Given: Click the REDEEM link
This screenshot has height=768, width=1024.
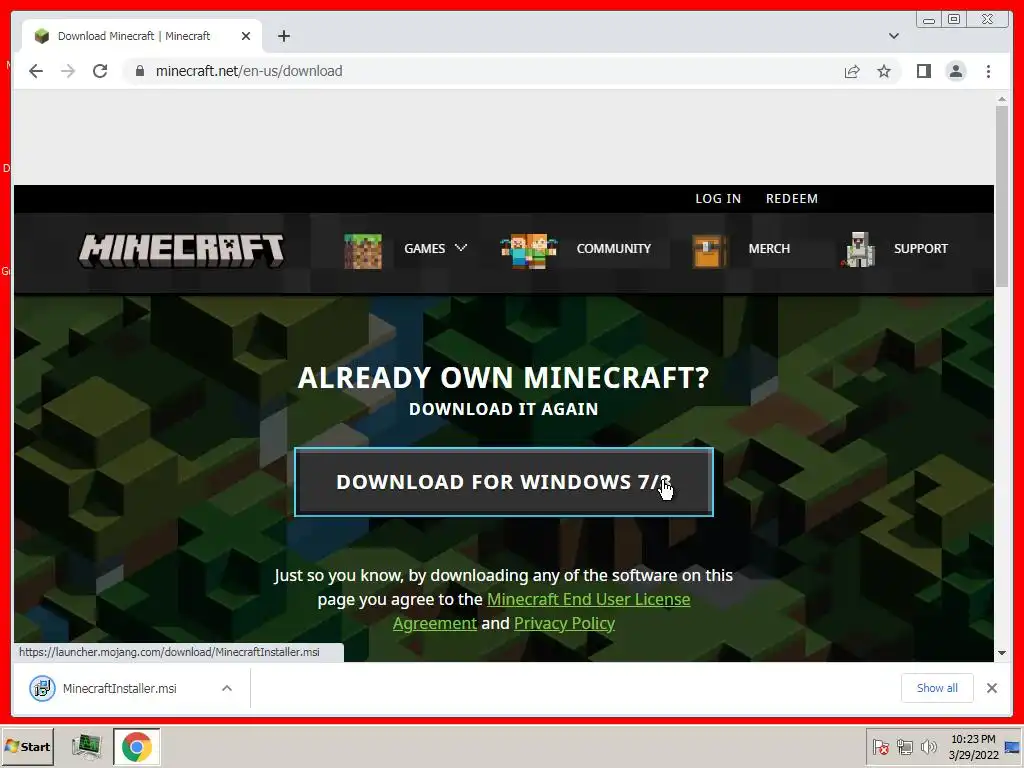Looking at the screenshot, I should click(792, 199).
